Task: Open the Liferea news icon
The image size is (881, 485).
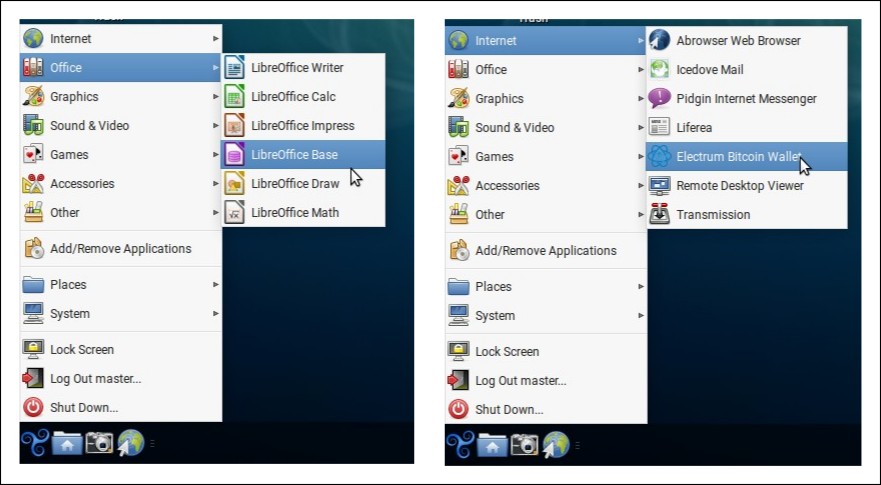Action: click(x=659, y=128)
